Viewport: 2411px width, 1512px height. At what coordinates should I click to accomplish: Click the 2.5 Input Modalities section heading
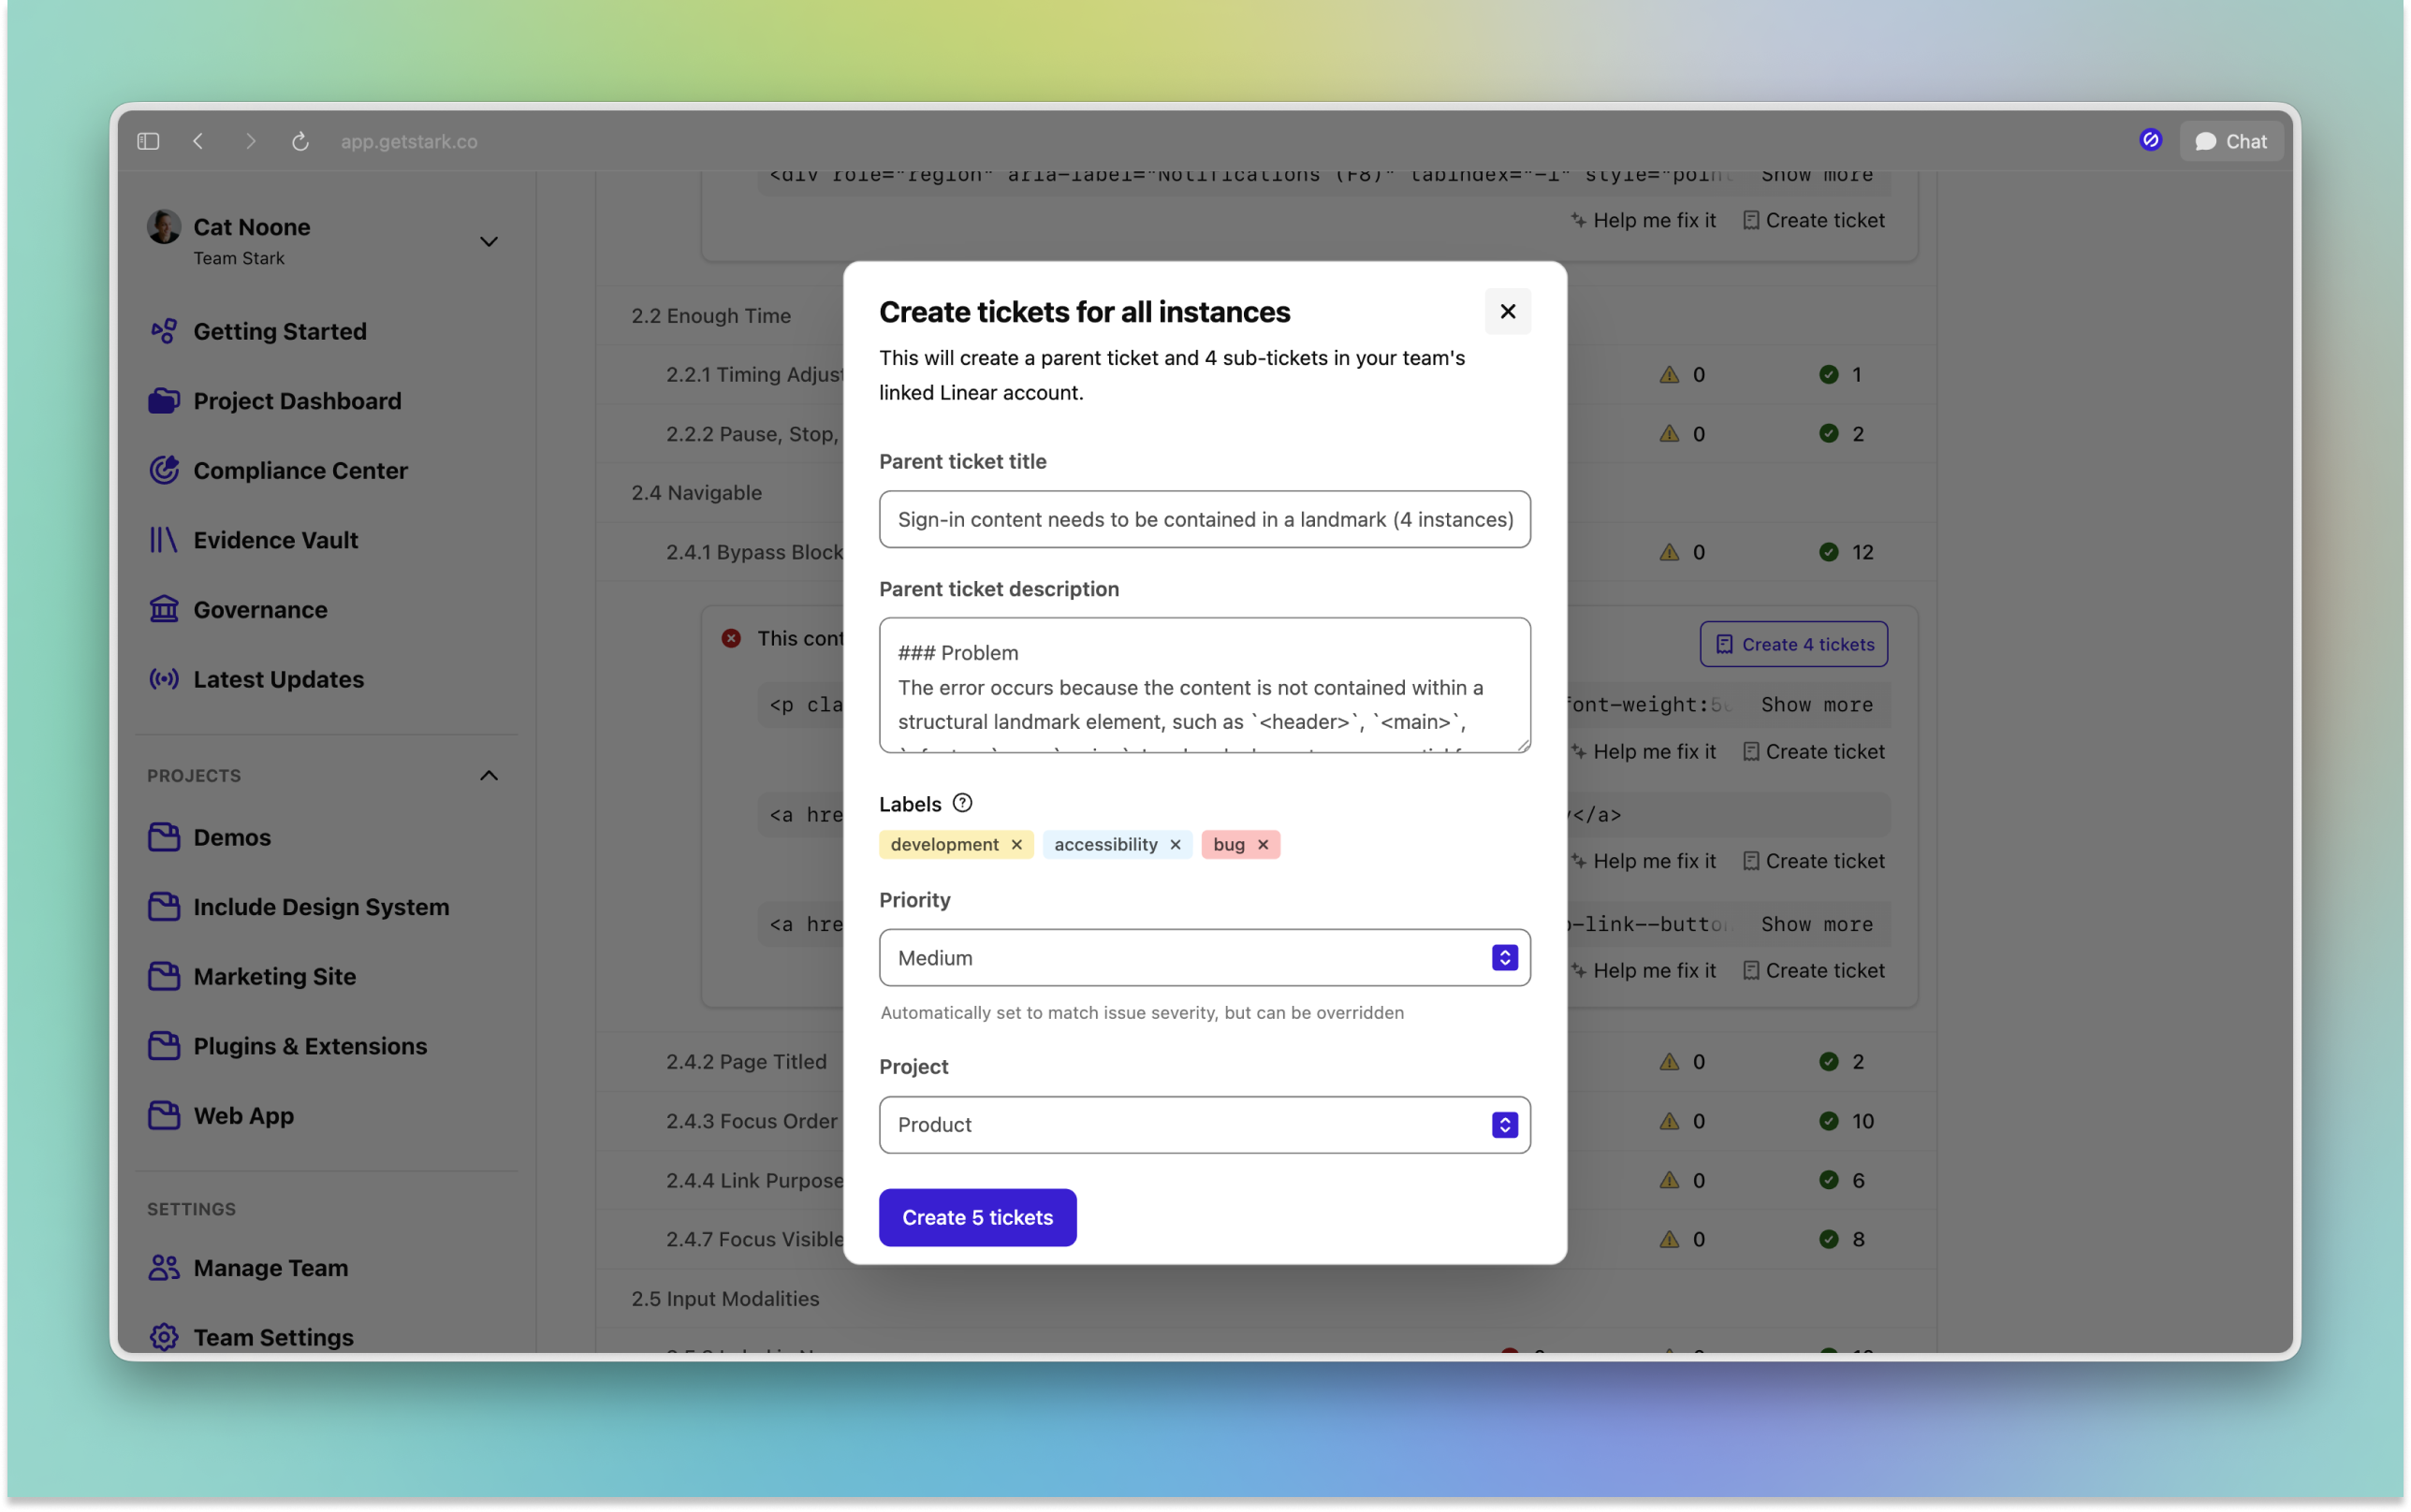click(725, 1299)
